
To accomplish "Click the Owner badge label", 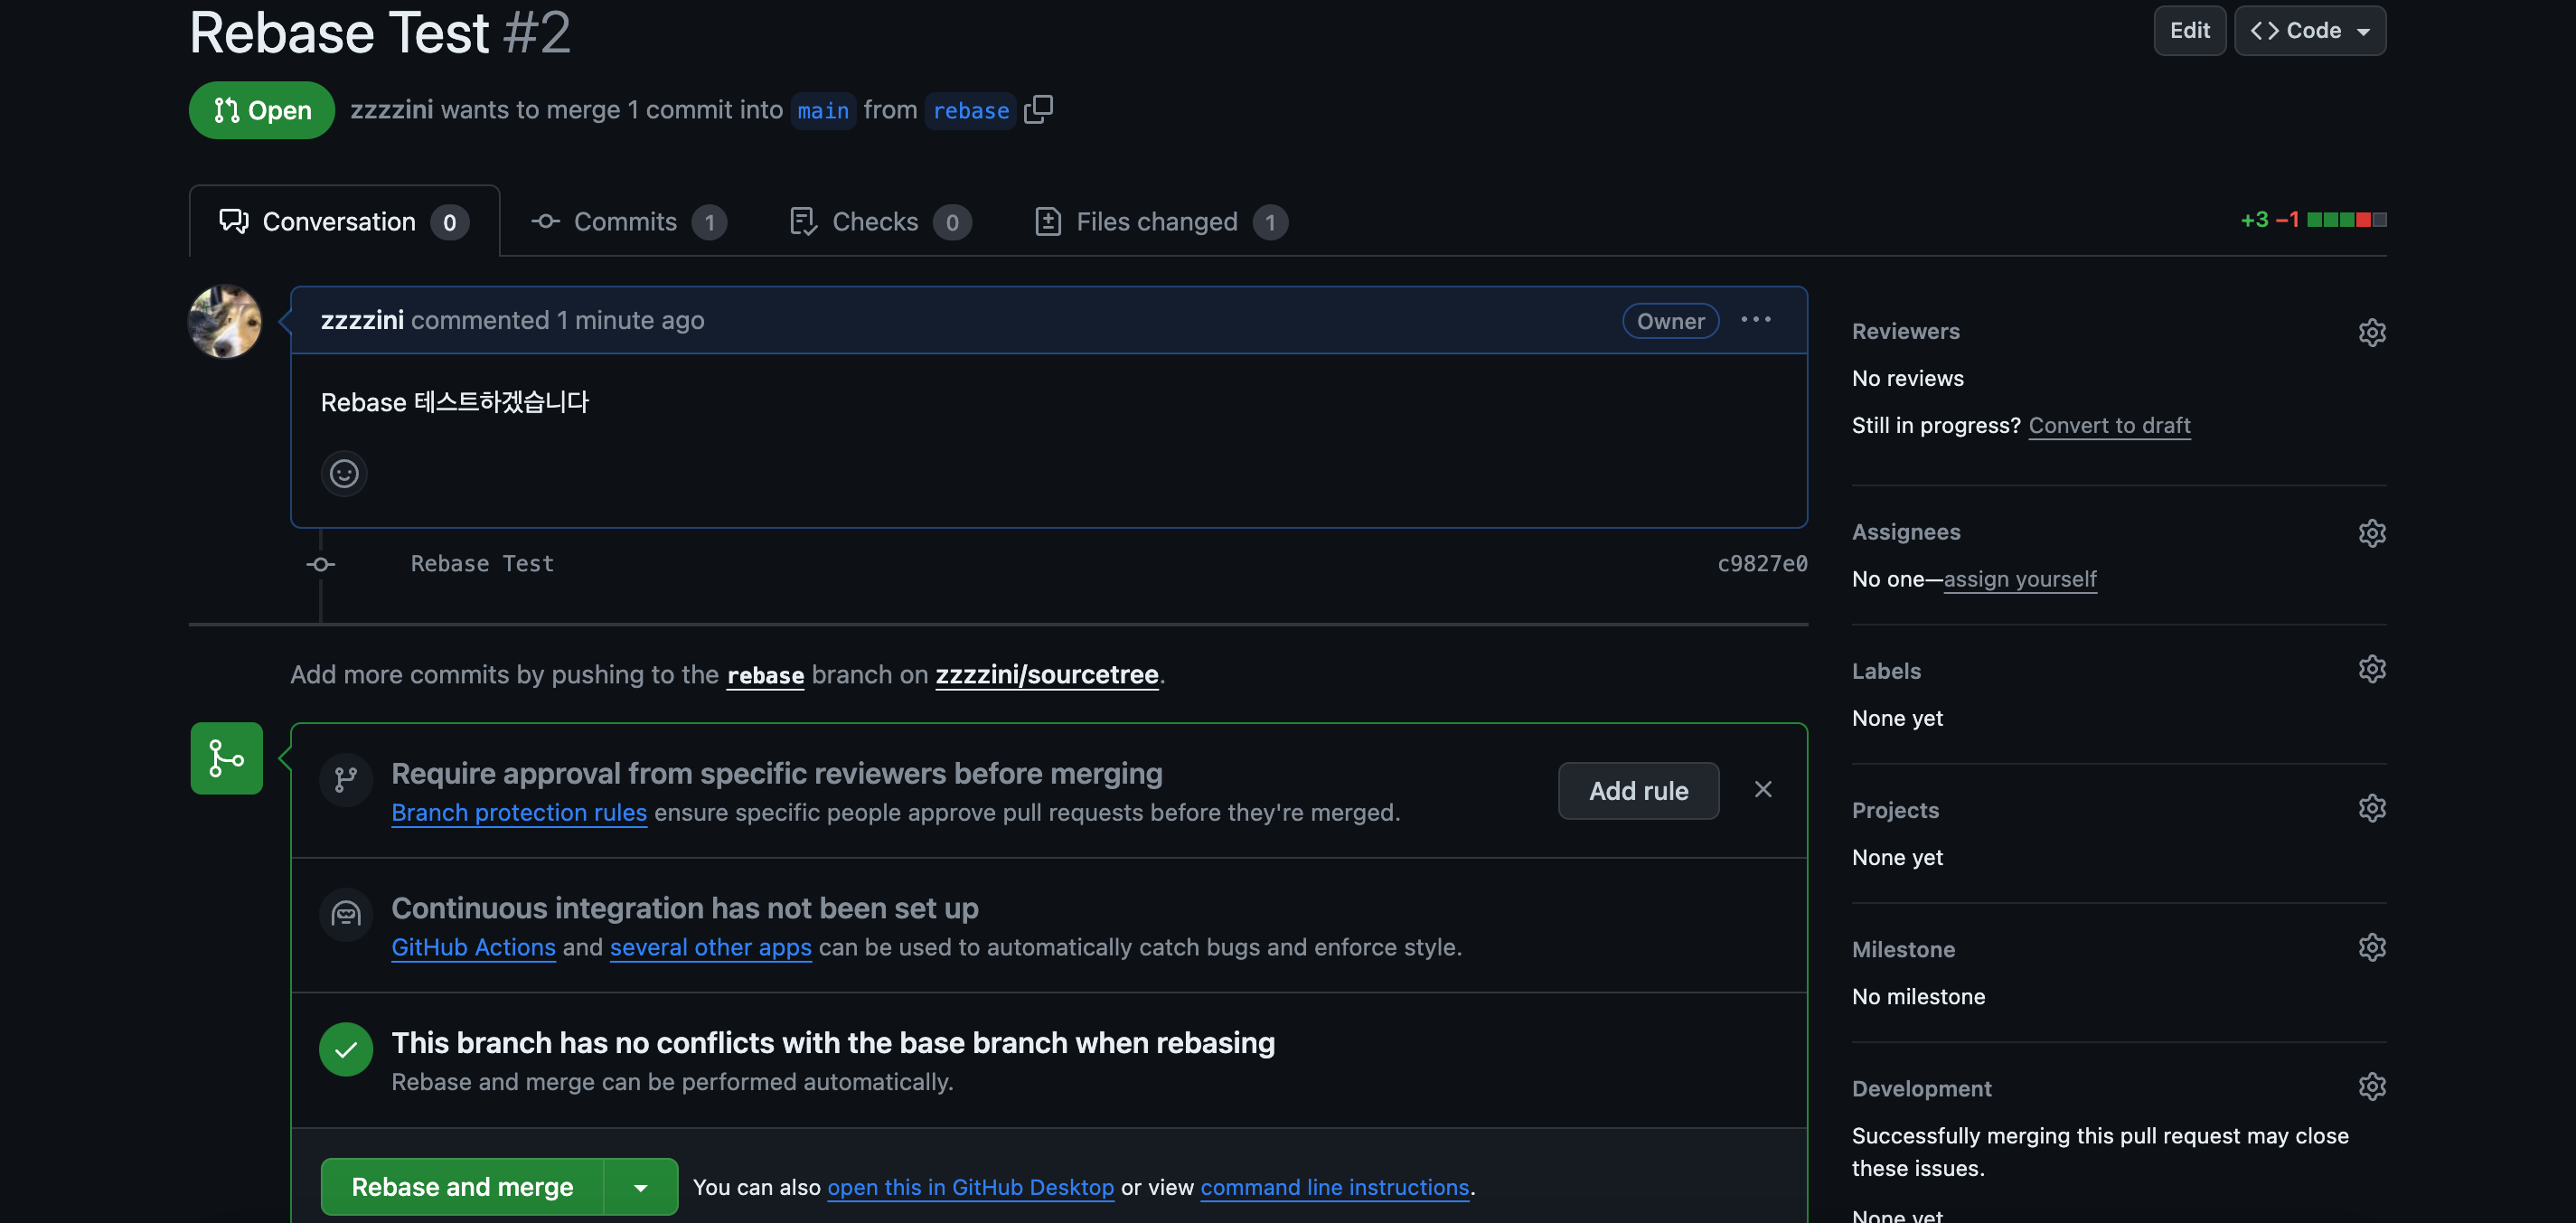I will (1670, 321).
